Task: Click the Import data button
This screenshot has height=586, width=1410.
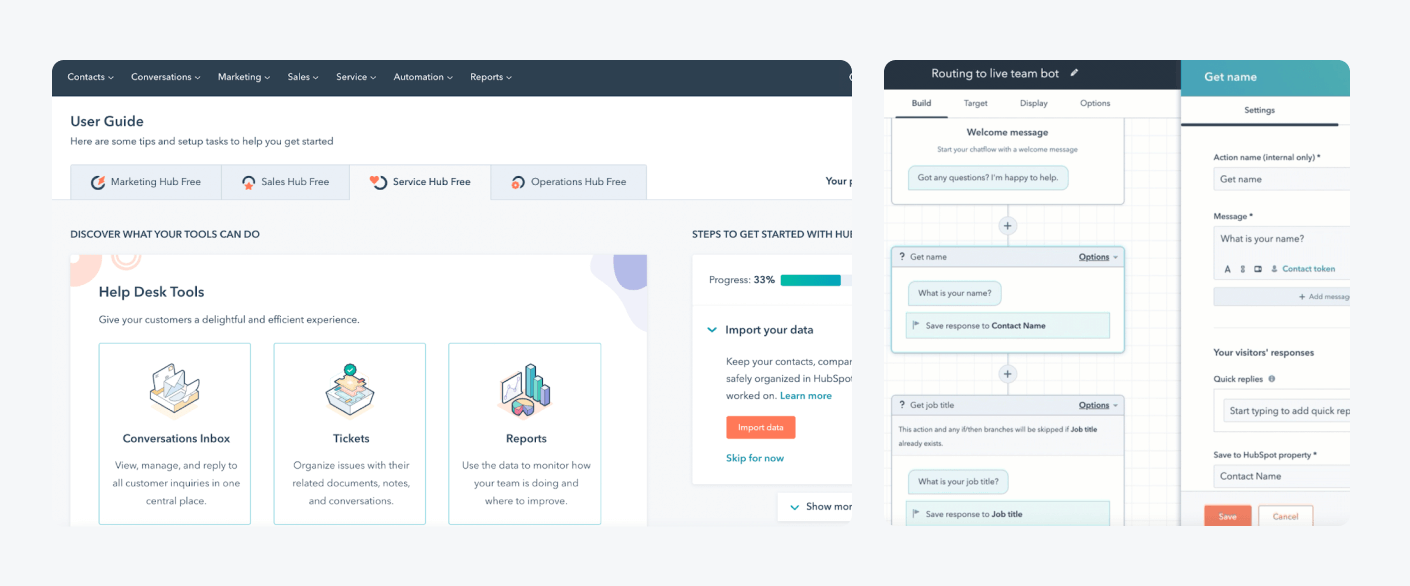Action: coord(762,427)
